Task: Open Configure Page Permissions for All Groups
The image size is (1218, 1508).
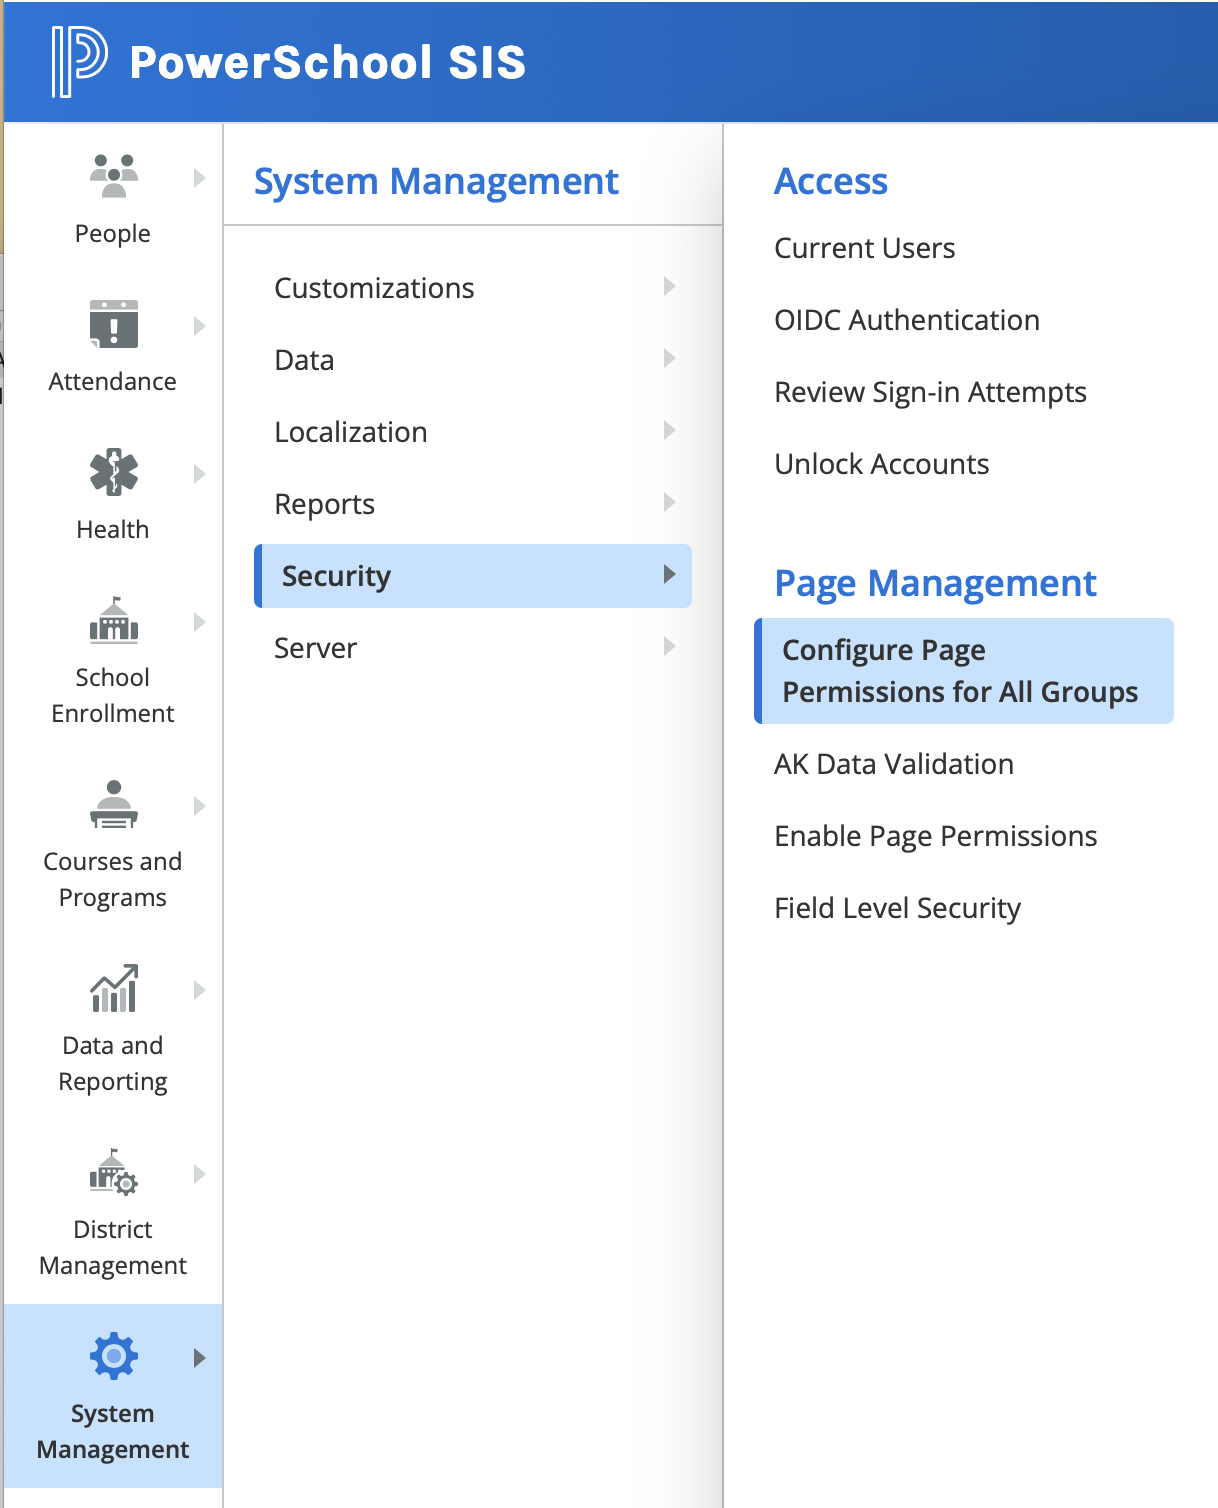Action: click(x=964, y=671)
